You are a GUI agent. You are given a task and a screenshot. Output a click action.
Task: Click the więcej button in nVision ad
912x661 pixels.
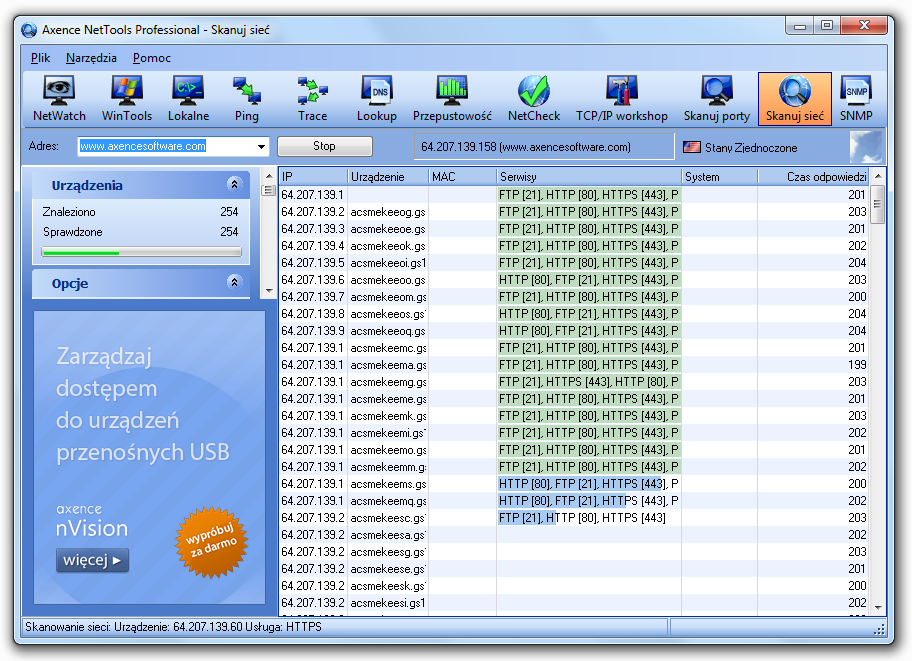pyautogui.click(x=92, y=560)
